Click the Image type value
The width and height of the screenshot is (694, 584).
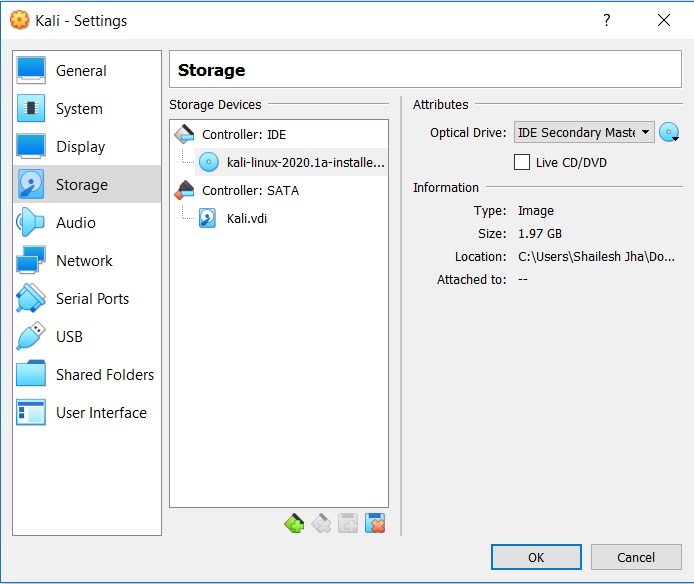click(x=536, y=211)
